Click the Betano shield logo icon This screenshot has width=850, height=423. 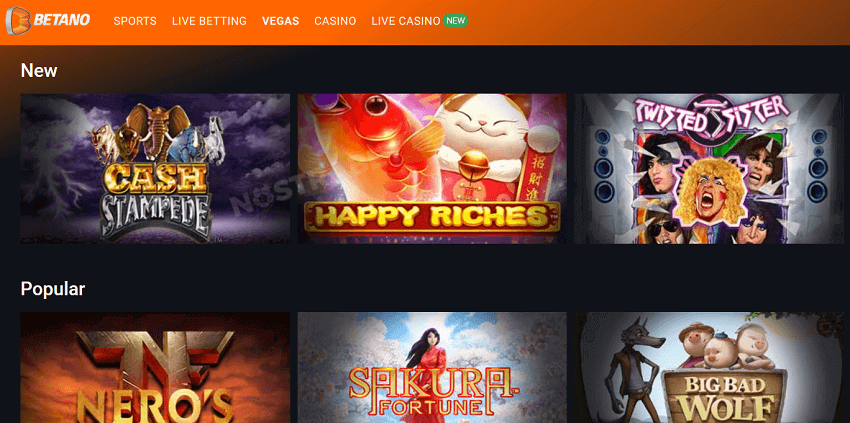(x=18, y=21)
